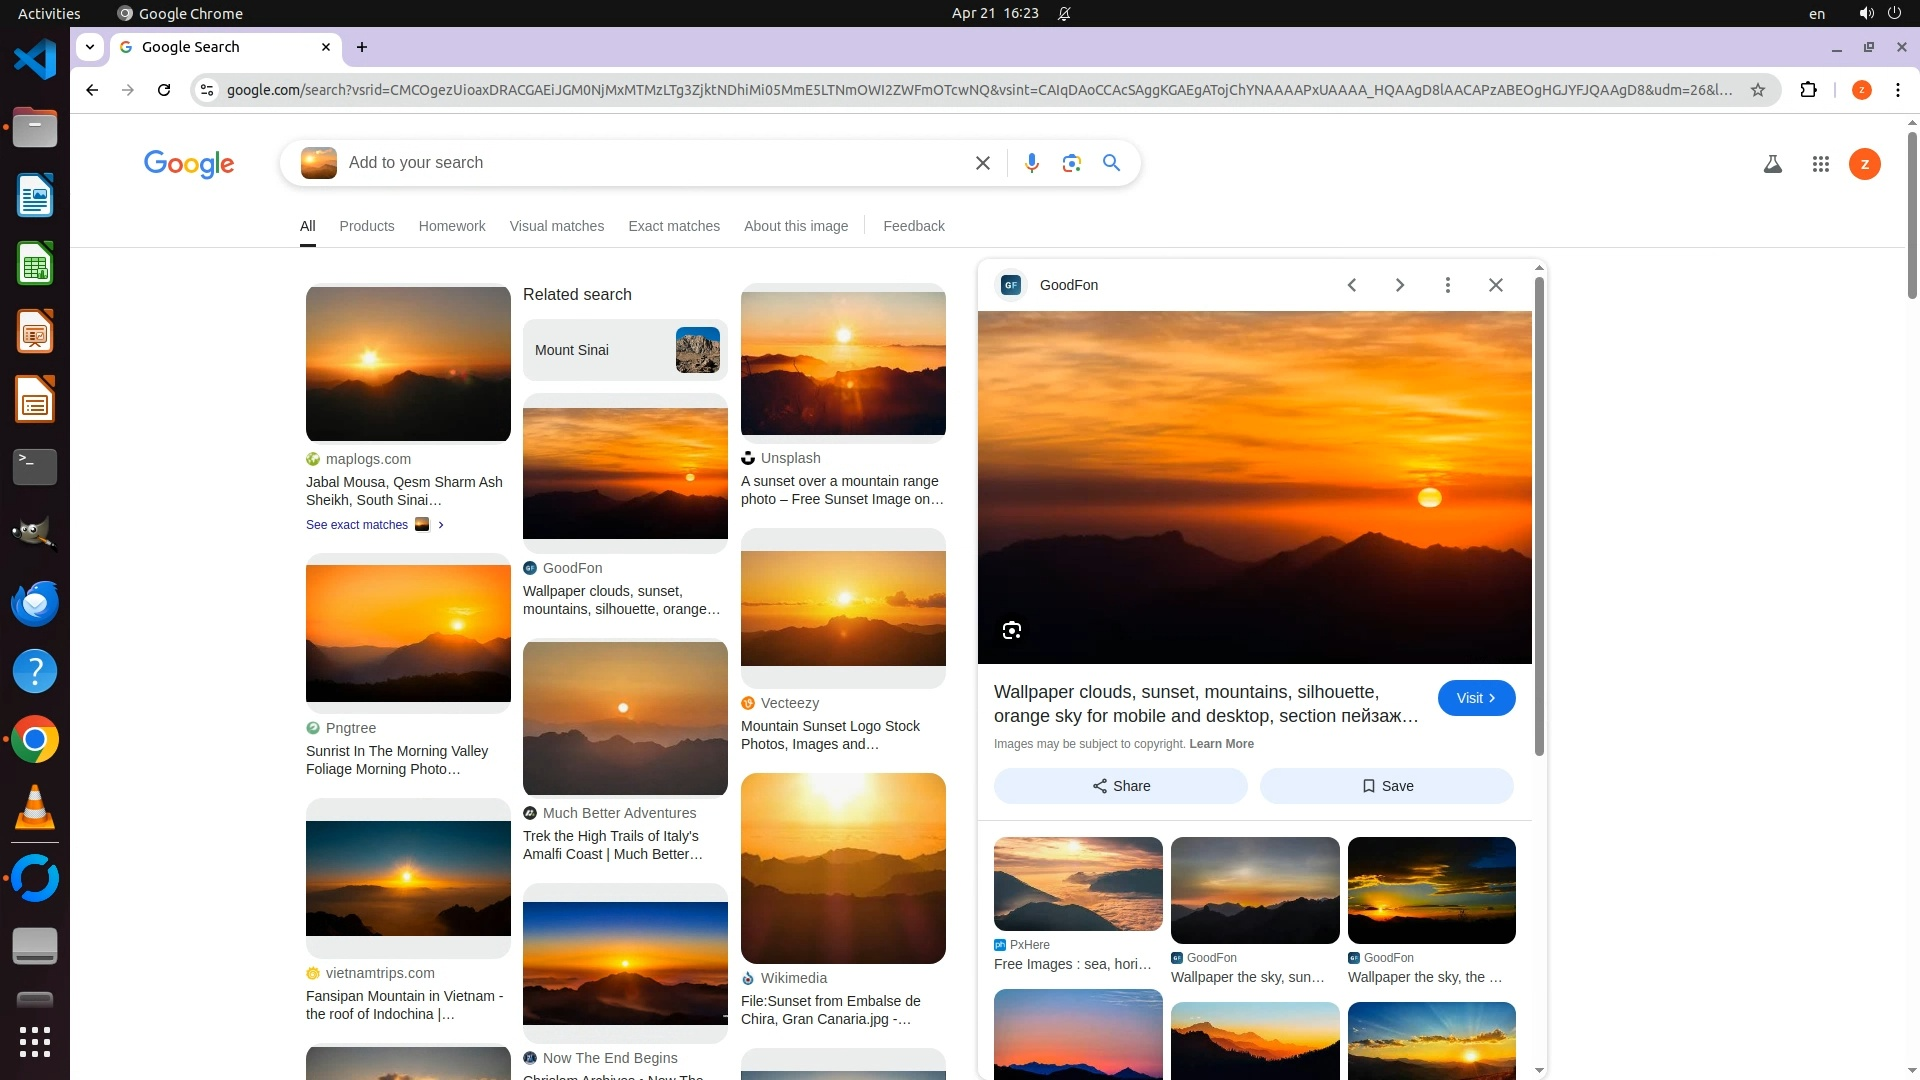Screen dimensions: 1920x1080
Task: Clear search with the X icon
Action: coord(982,163)
